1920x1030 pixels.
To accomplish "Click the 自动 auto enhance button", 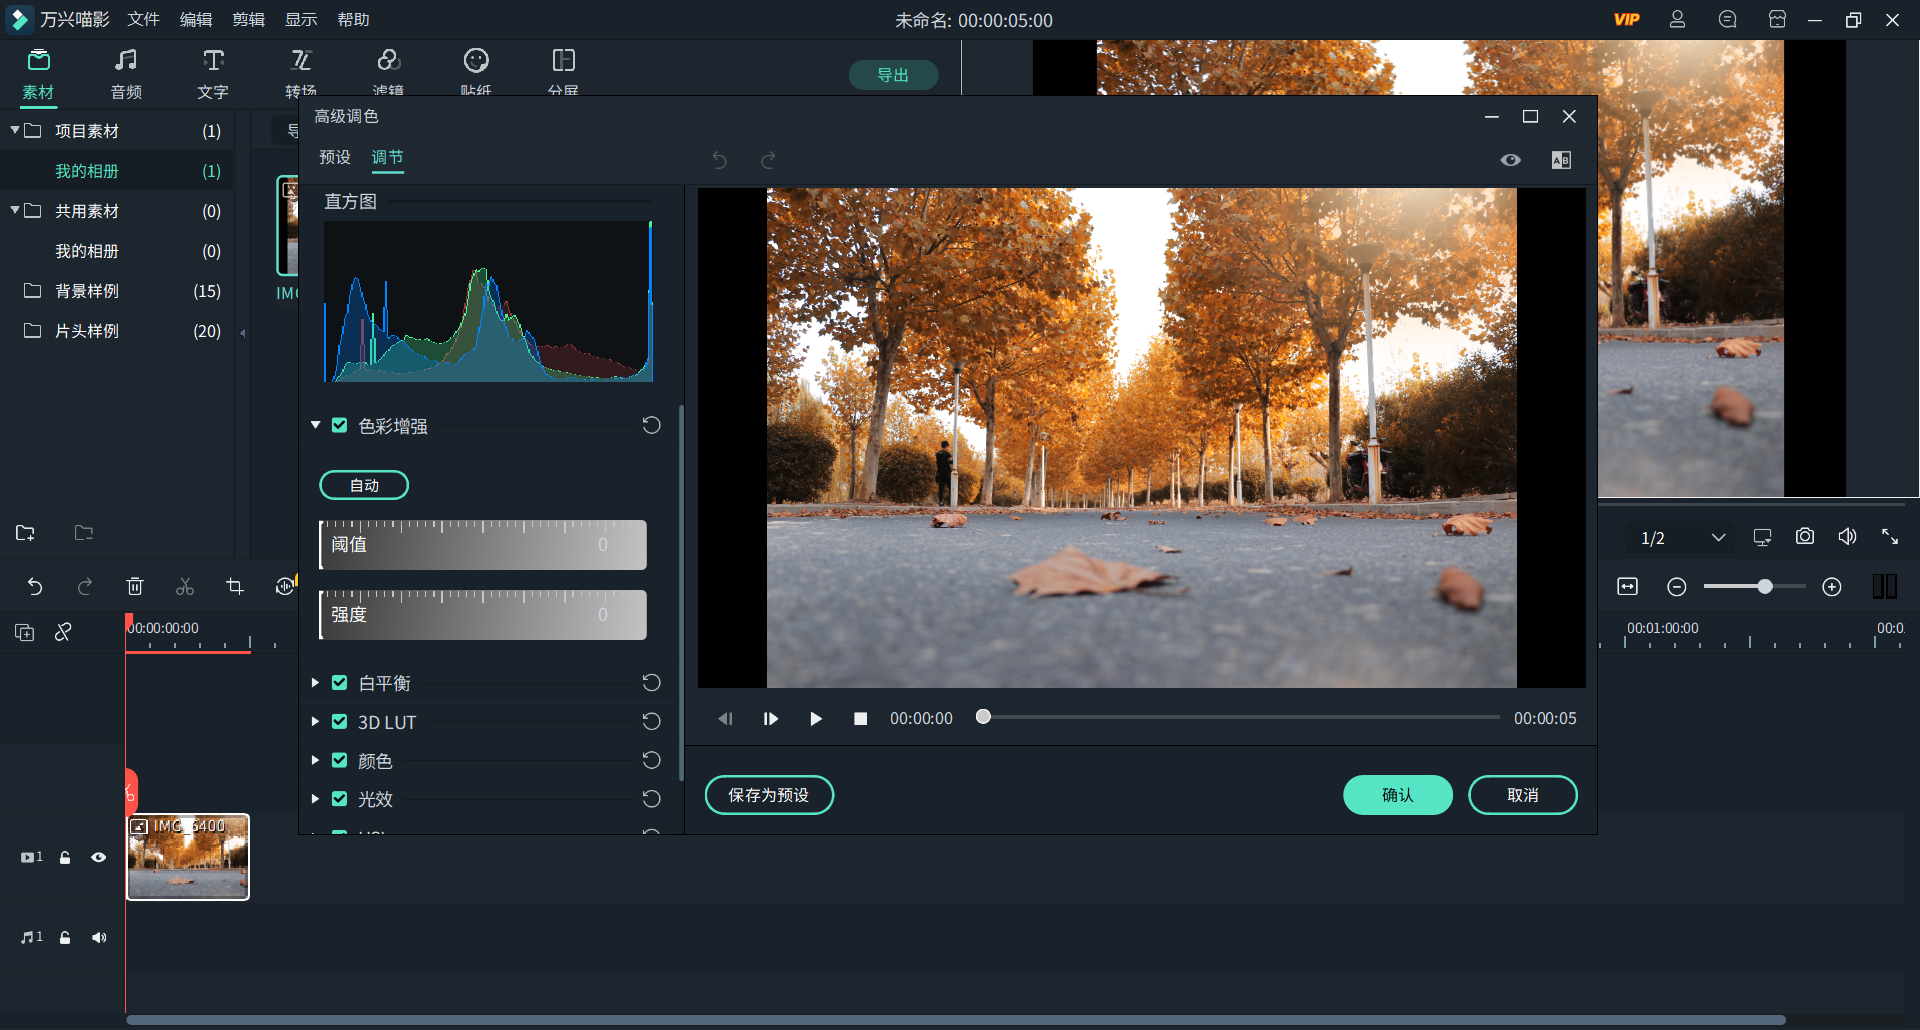I will pyautogui.click(x=364, y=485).
